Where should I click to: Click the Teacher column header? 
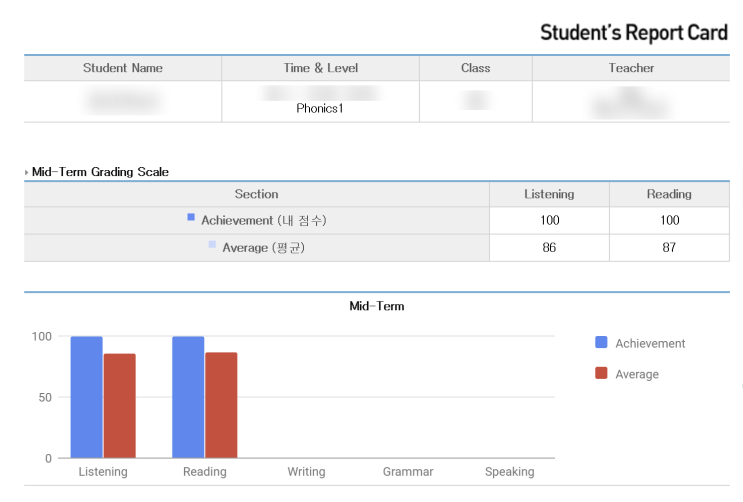(x=631, y=68)
